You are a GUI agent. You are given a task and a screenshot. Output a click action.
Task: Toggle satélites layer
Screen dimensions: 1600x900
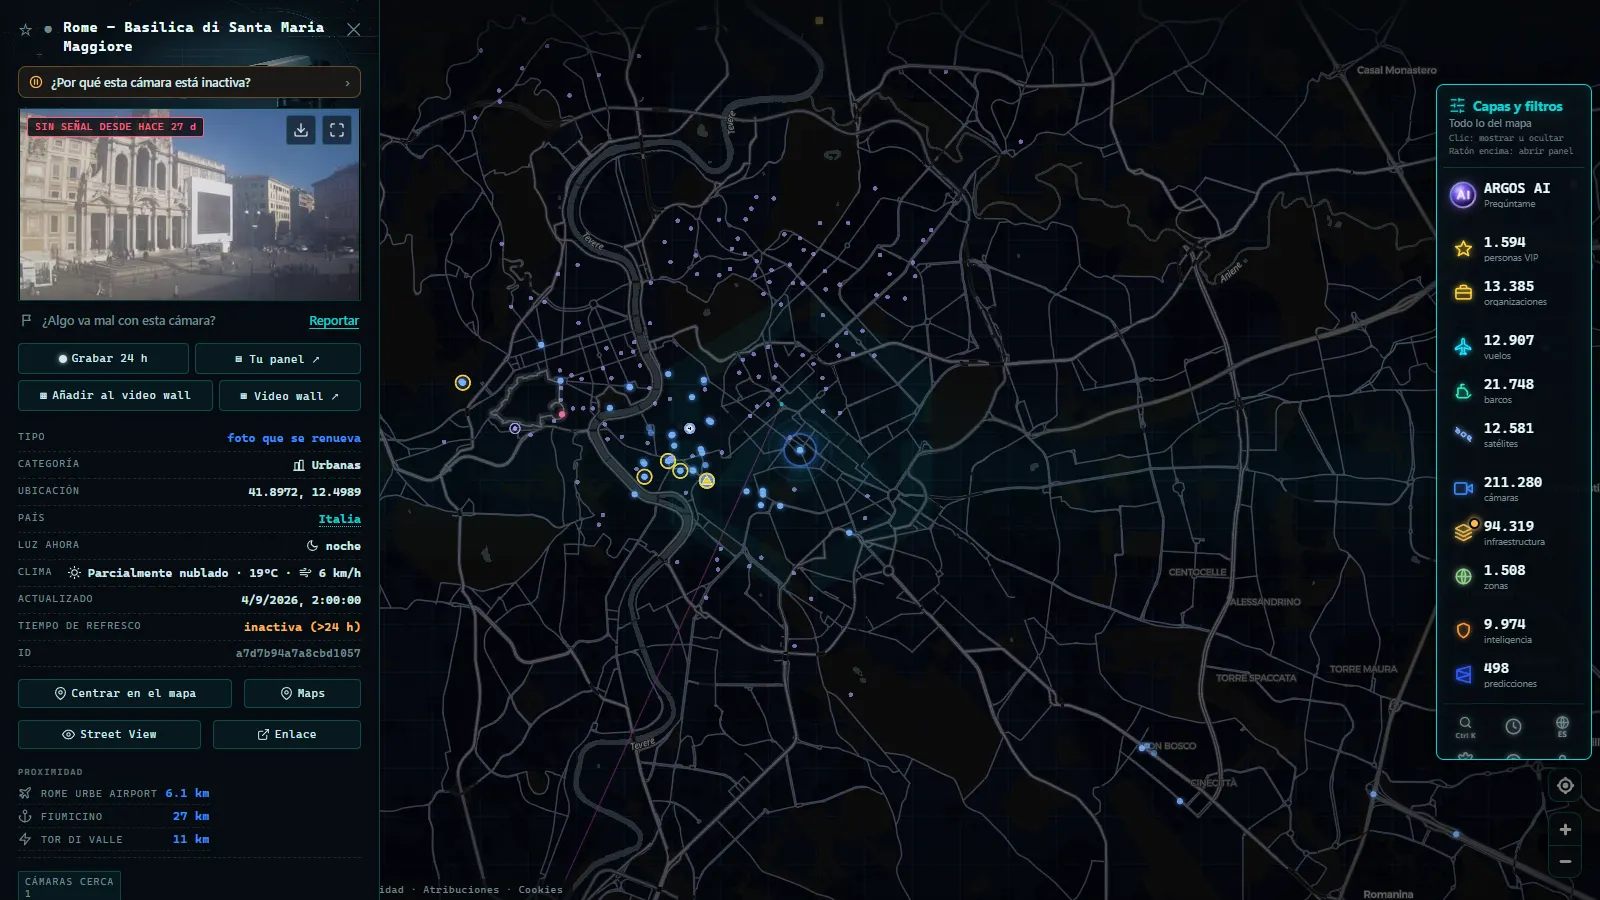click(1514, 434)
